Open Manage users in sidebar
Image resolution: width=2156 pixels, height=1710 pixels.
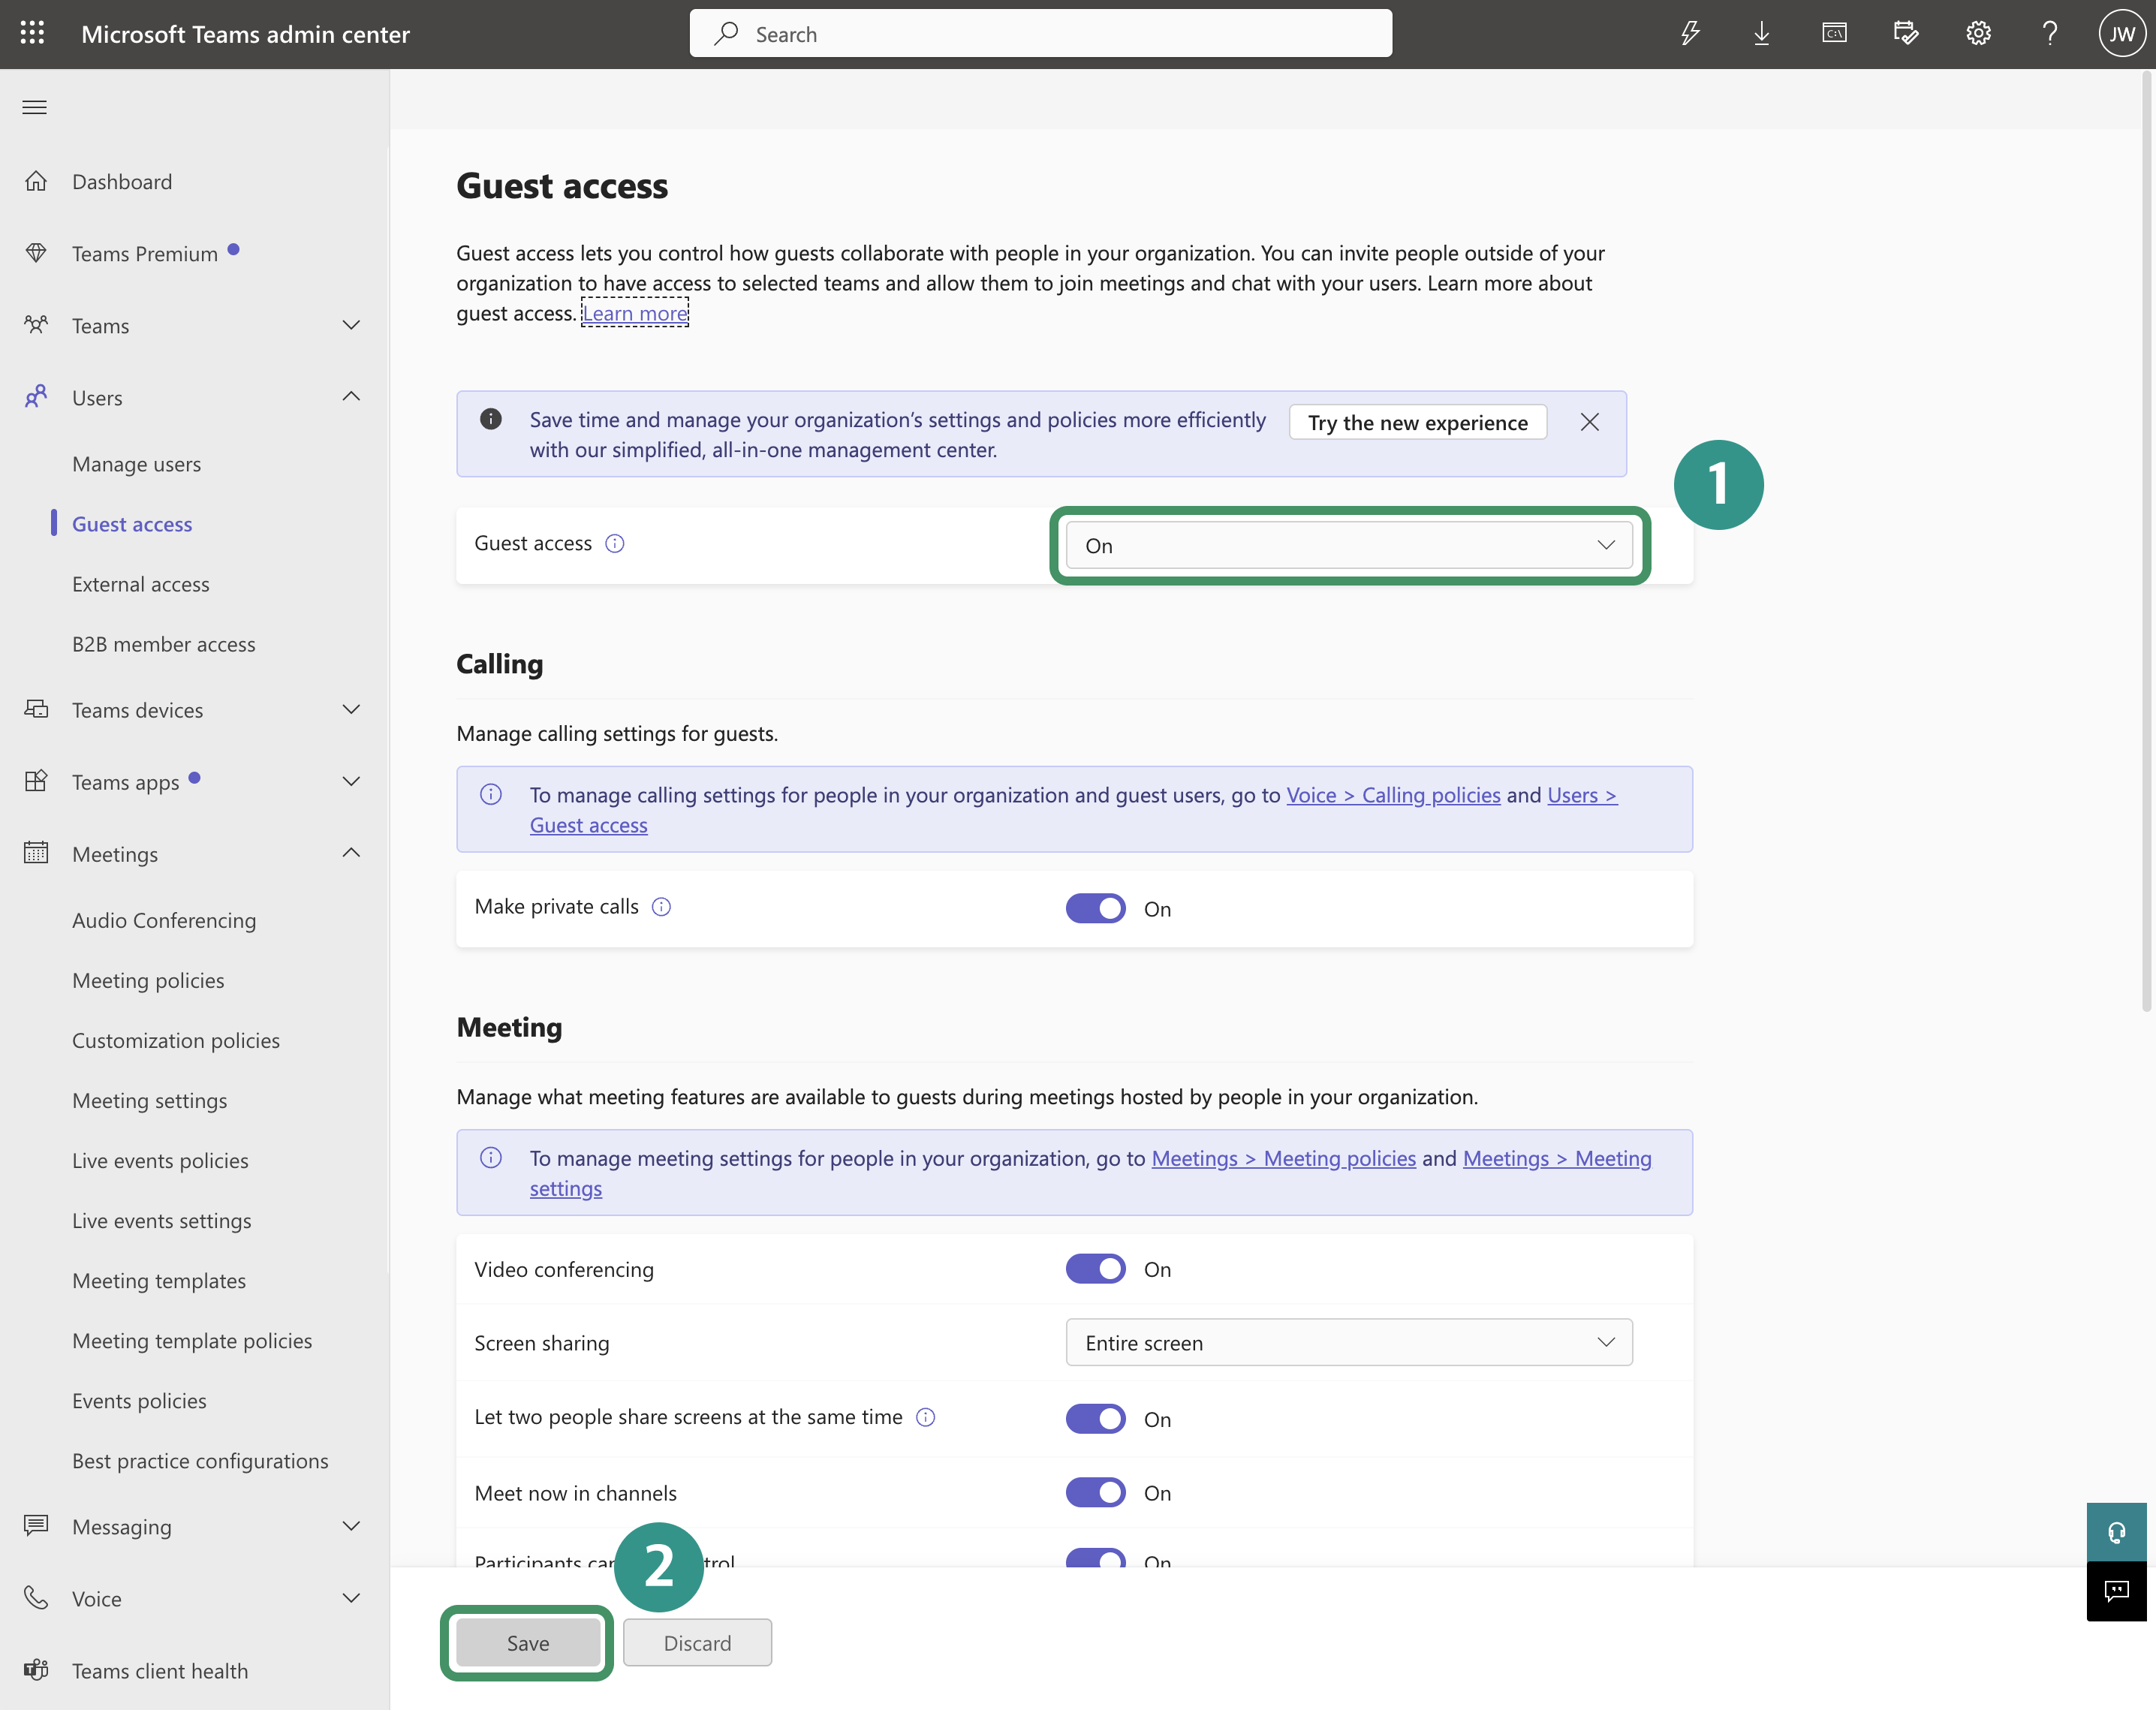pyautogui.click(x=136, y=464)
